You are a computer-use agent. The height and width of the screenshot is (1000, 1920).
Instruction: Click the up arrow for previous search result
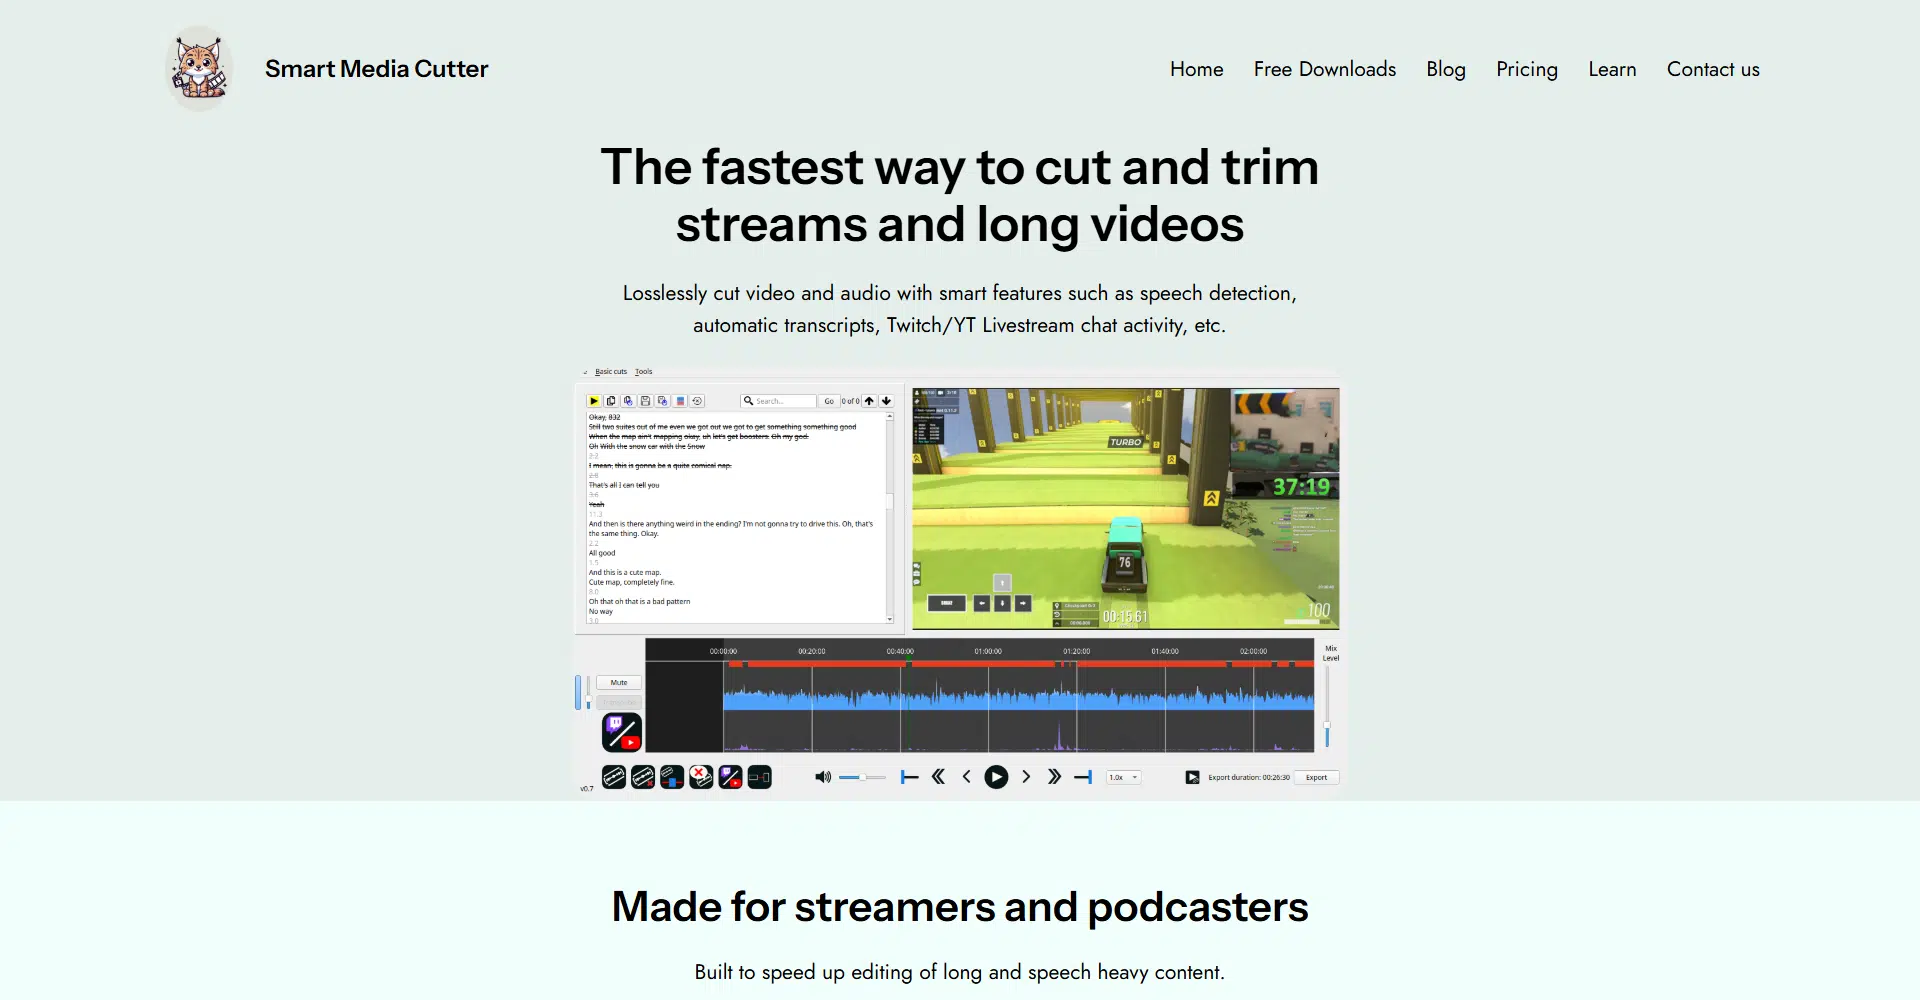pos(869,401)
